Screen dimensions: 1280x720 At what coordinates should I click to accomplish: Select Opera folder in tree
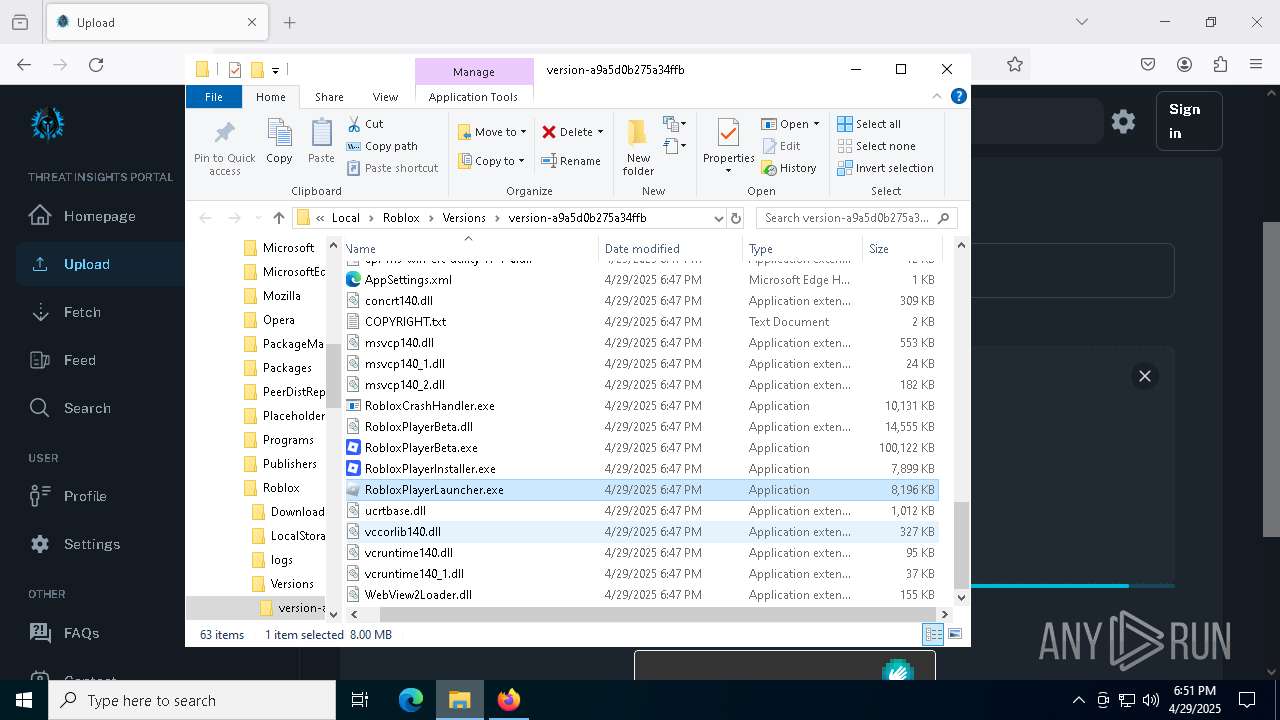click(x=278, y=320)
